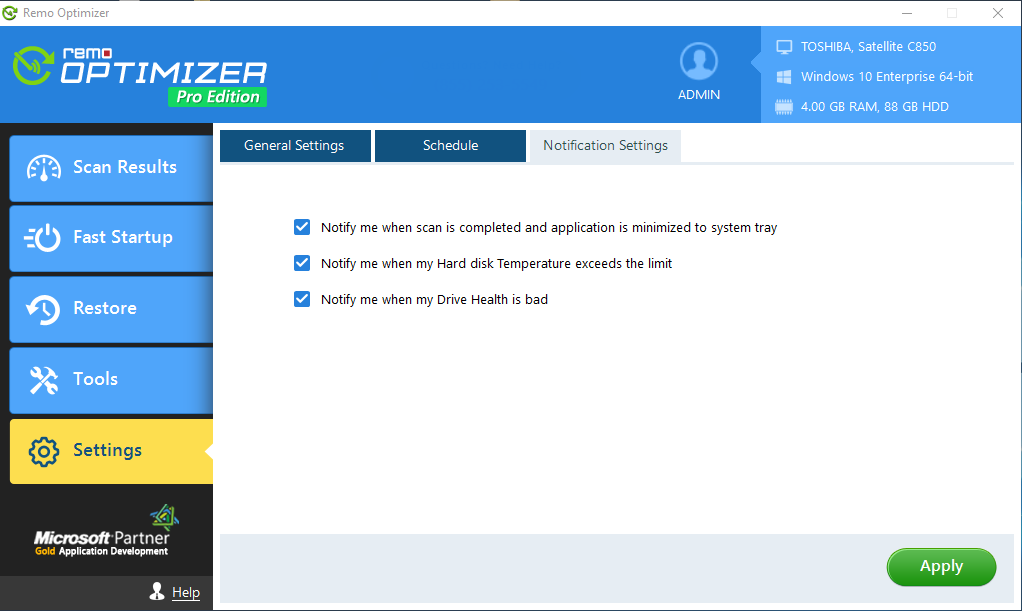Click the Tools crossed-wrenches icon
The height and width of the screenshot is (611, 1022).
tap(42, 380)
